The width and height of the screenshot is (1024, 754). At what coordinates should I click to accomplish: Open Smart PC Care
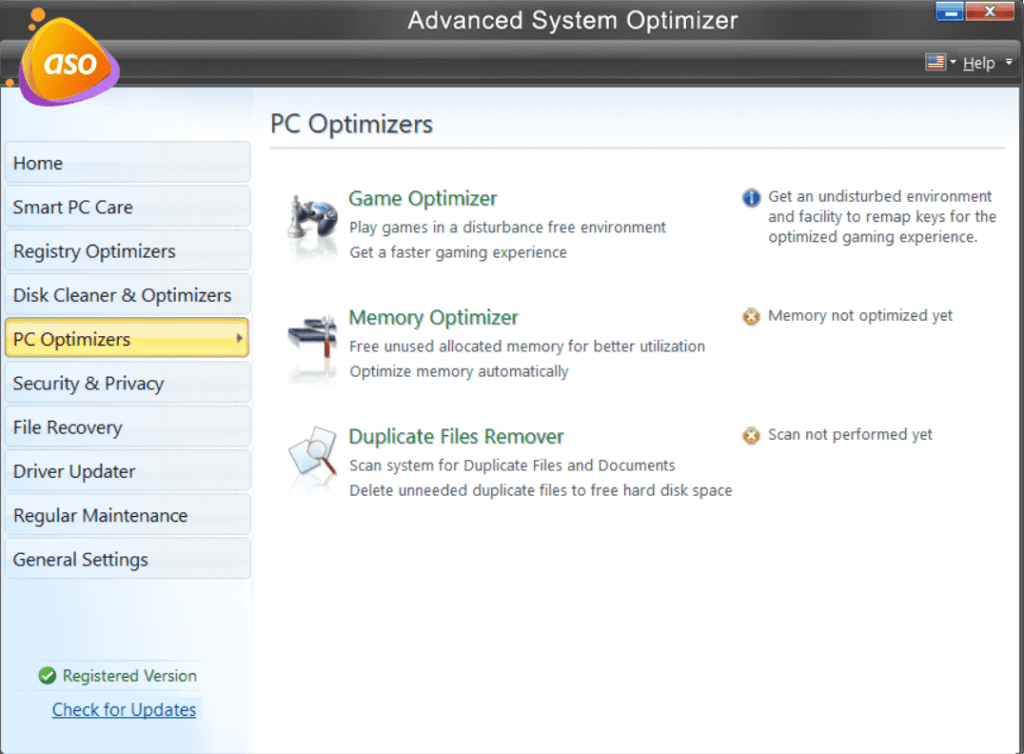127,207
